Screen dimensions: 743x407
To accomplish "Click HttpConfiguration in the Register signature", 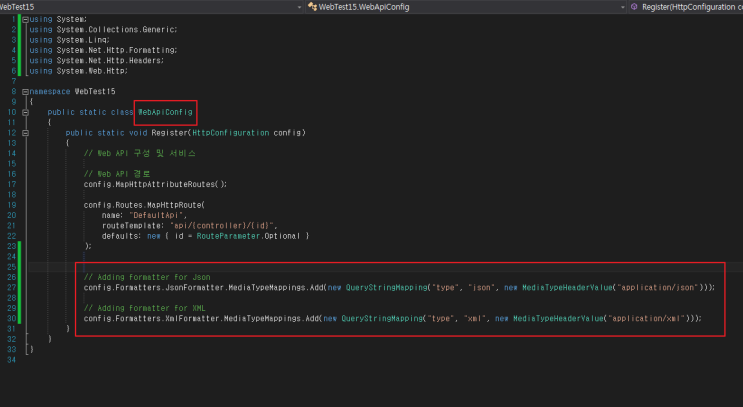I will pos(231,133).
